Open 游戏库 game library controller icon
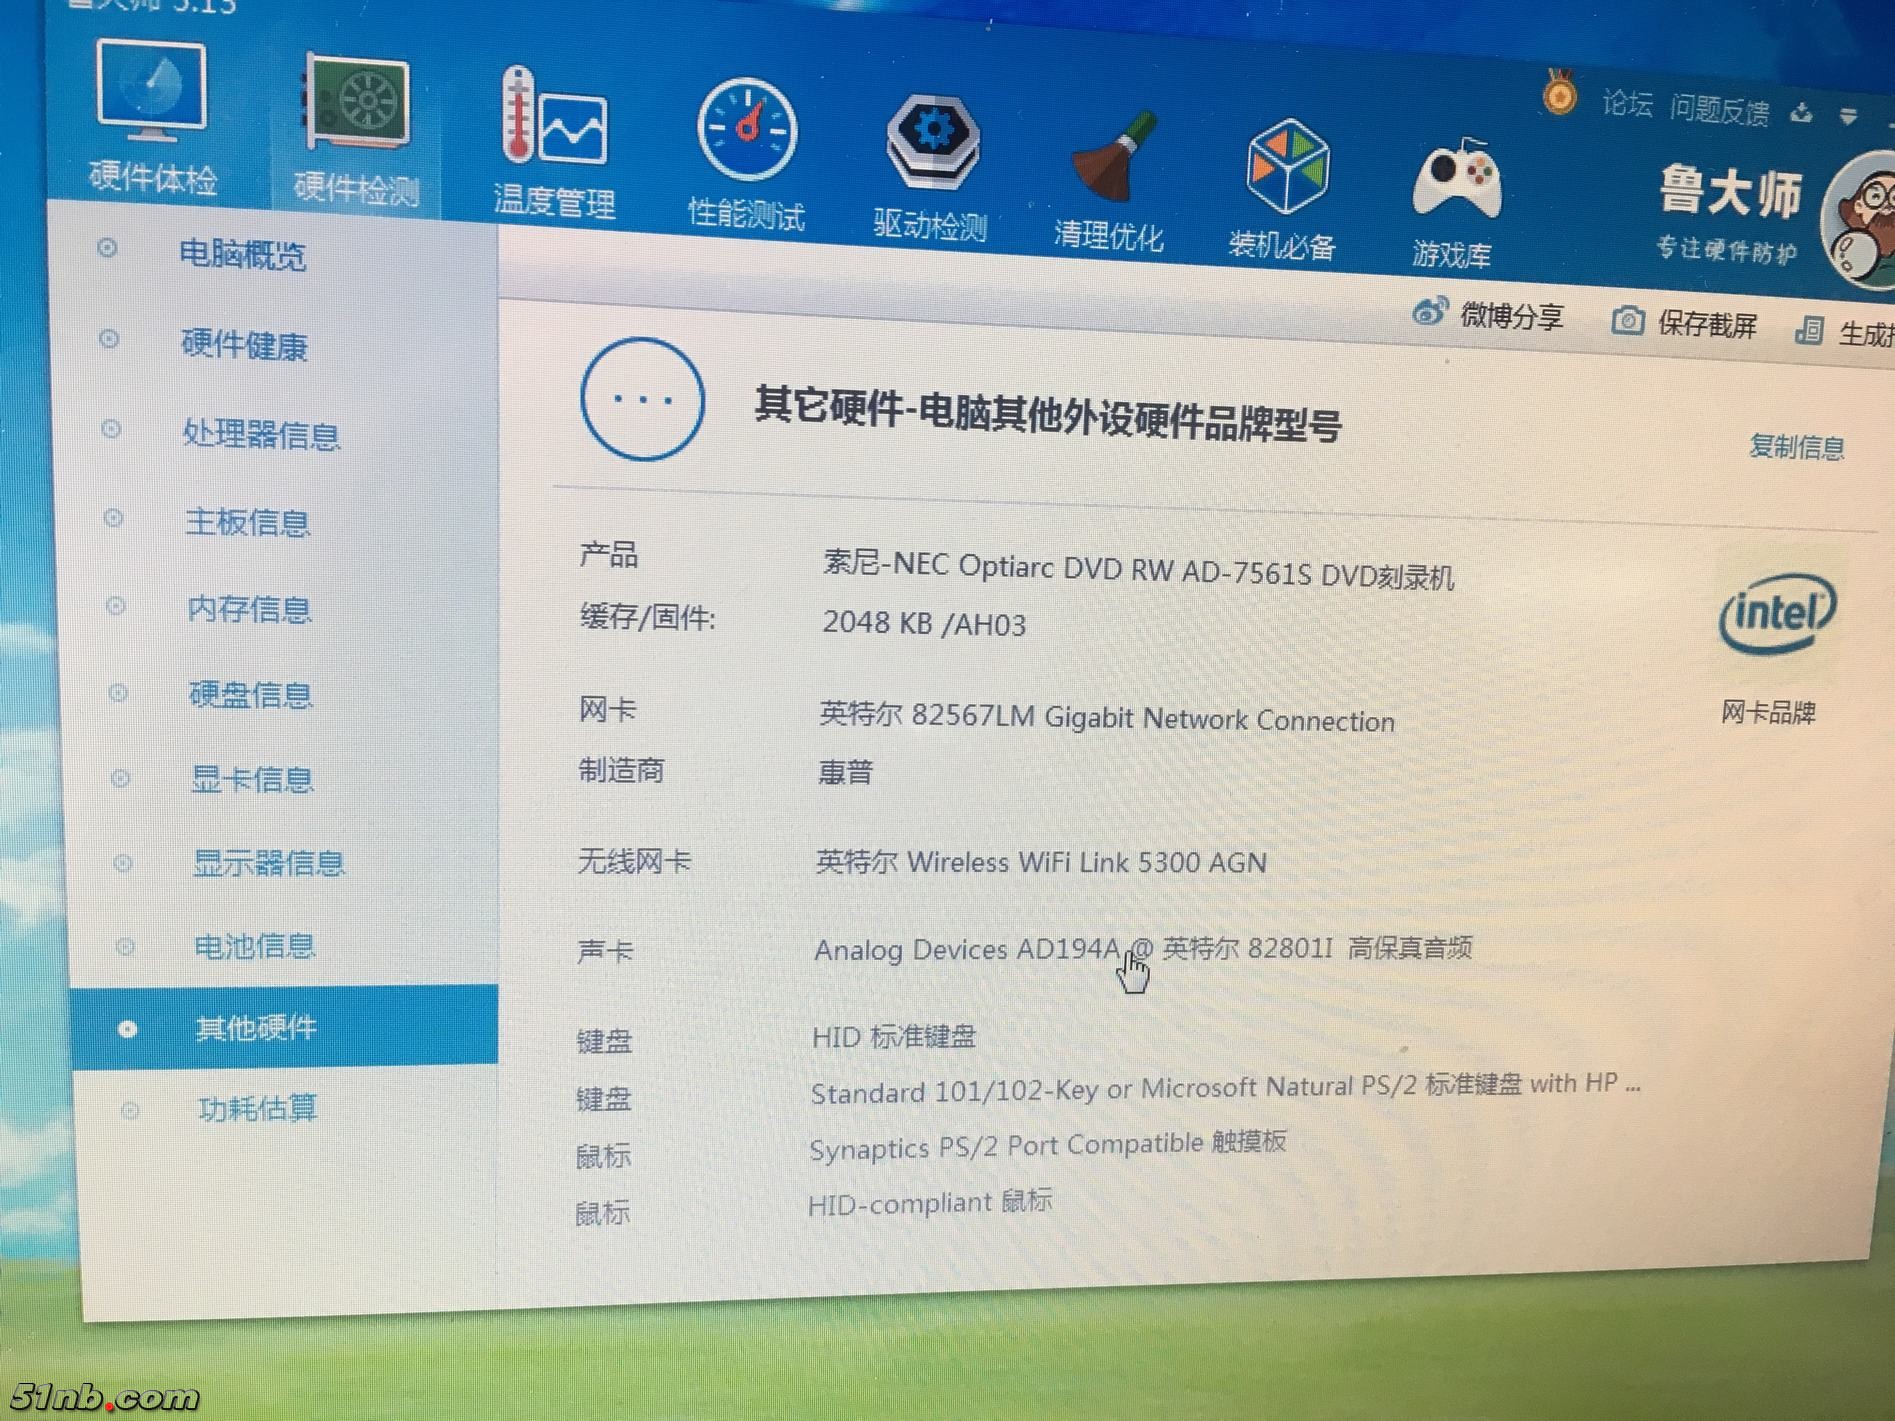The height and width of the screenshot is (1421, 1895). point(1454,200)
